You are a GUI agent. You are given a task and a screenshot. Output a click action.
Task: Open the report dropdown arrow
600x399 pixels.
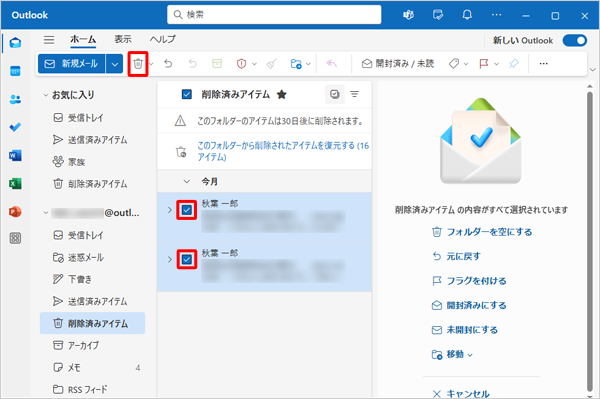pyautogui.click(x=254, y=64)
